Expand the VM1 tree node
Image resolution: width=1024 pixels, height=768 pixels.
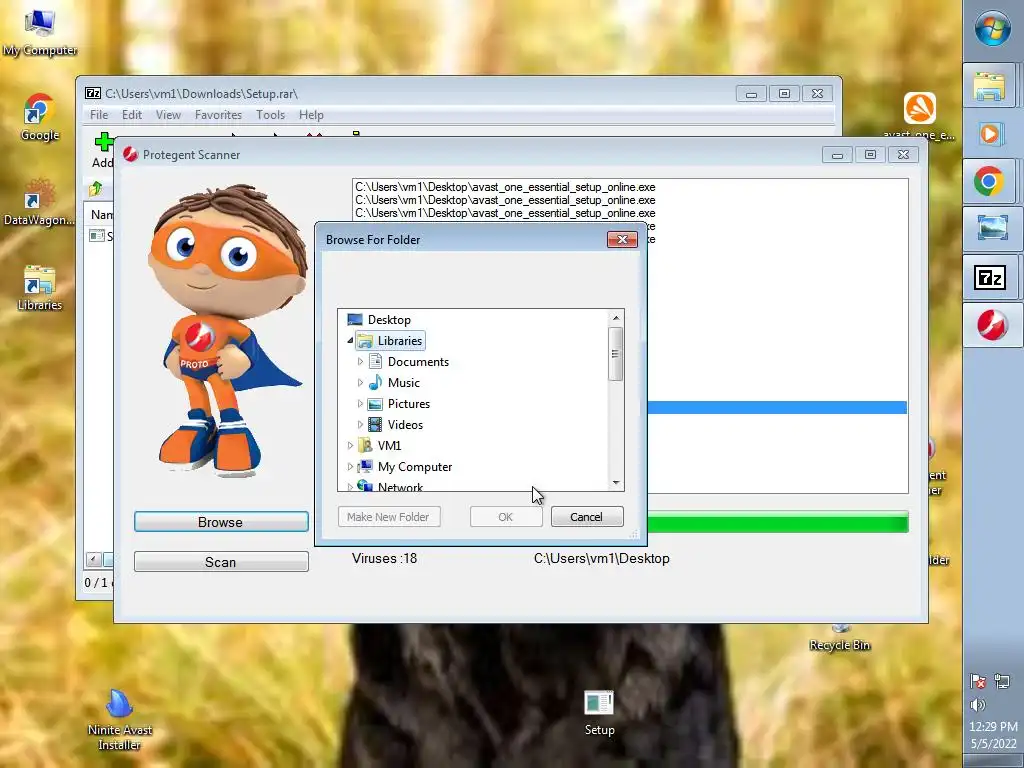coord(350,445)
